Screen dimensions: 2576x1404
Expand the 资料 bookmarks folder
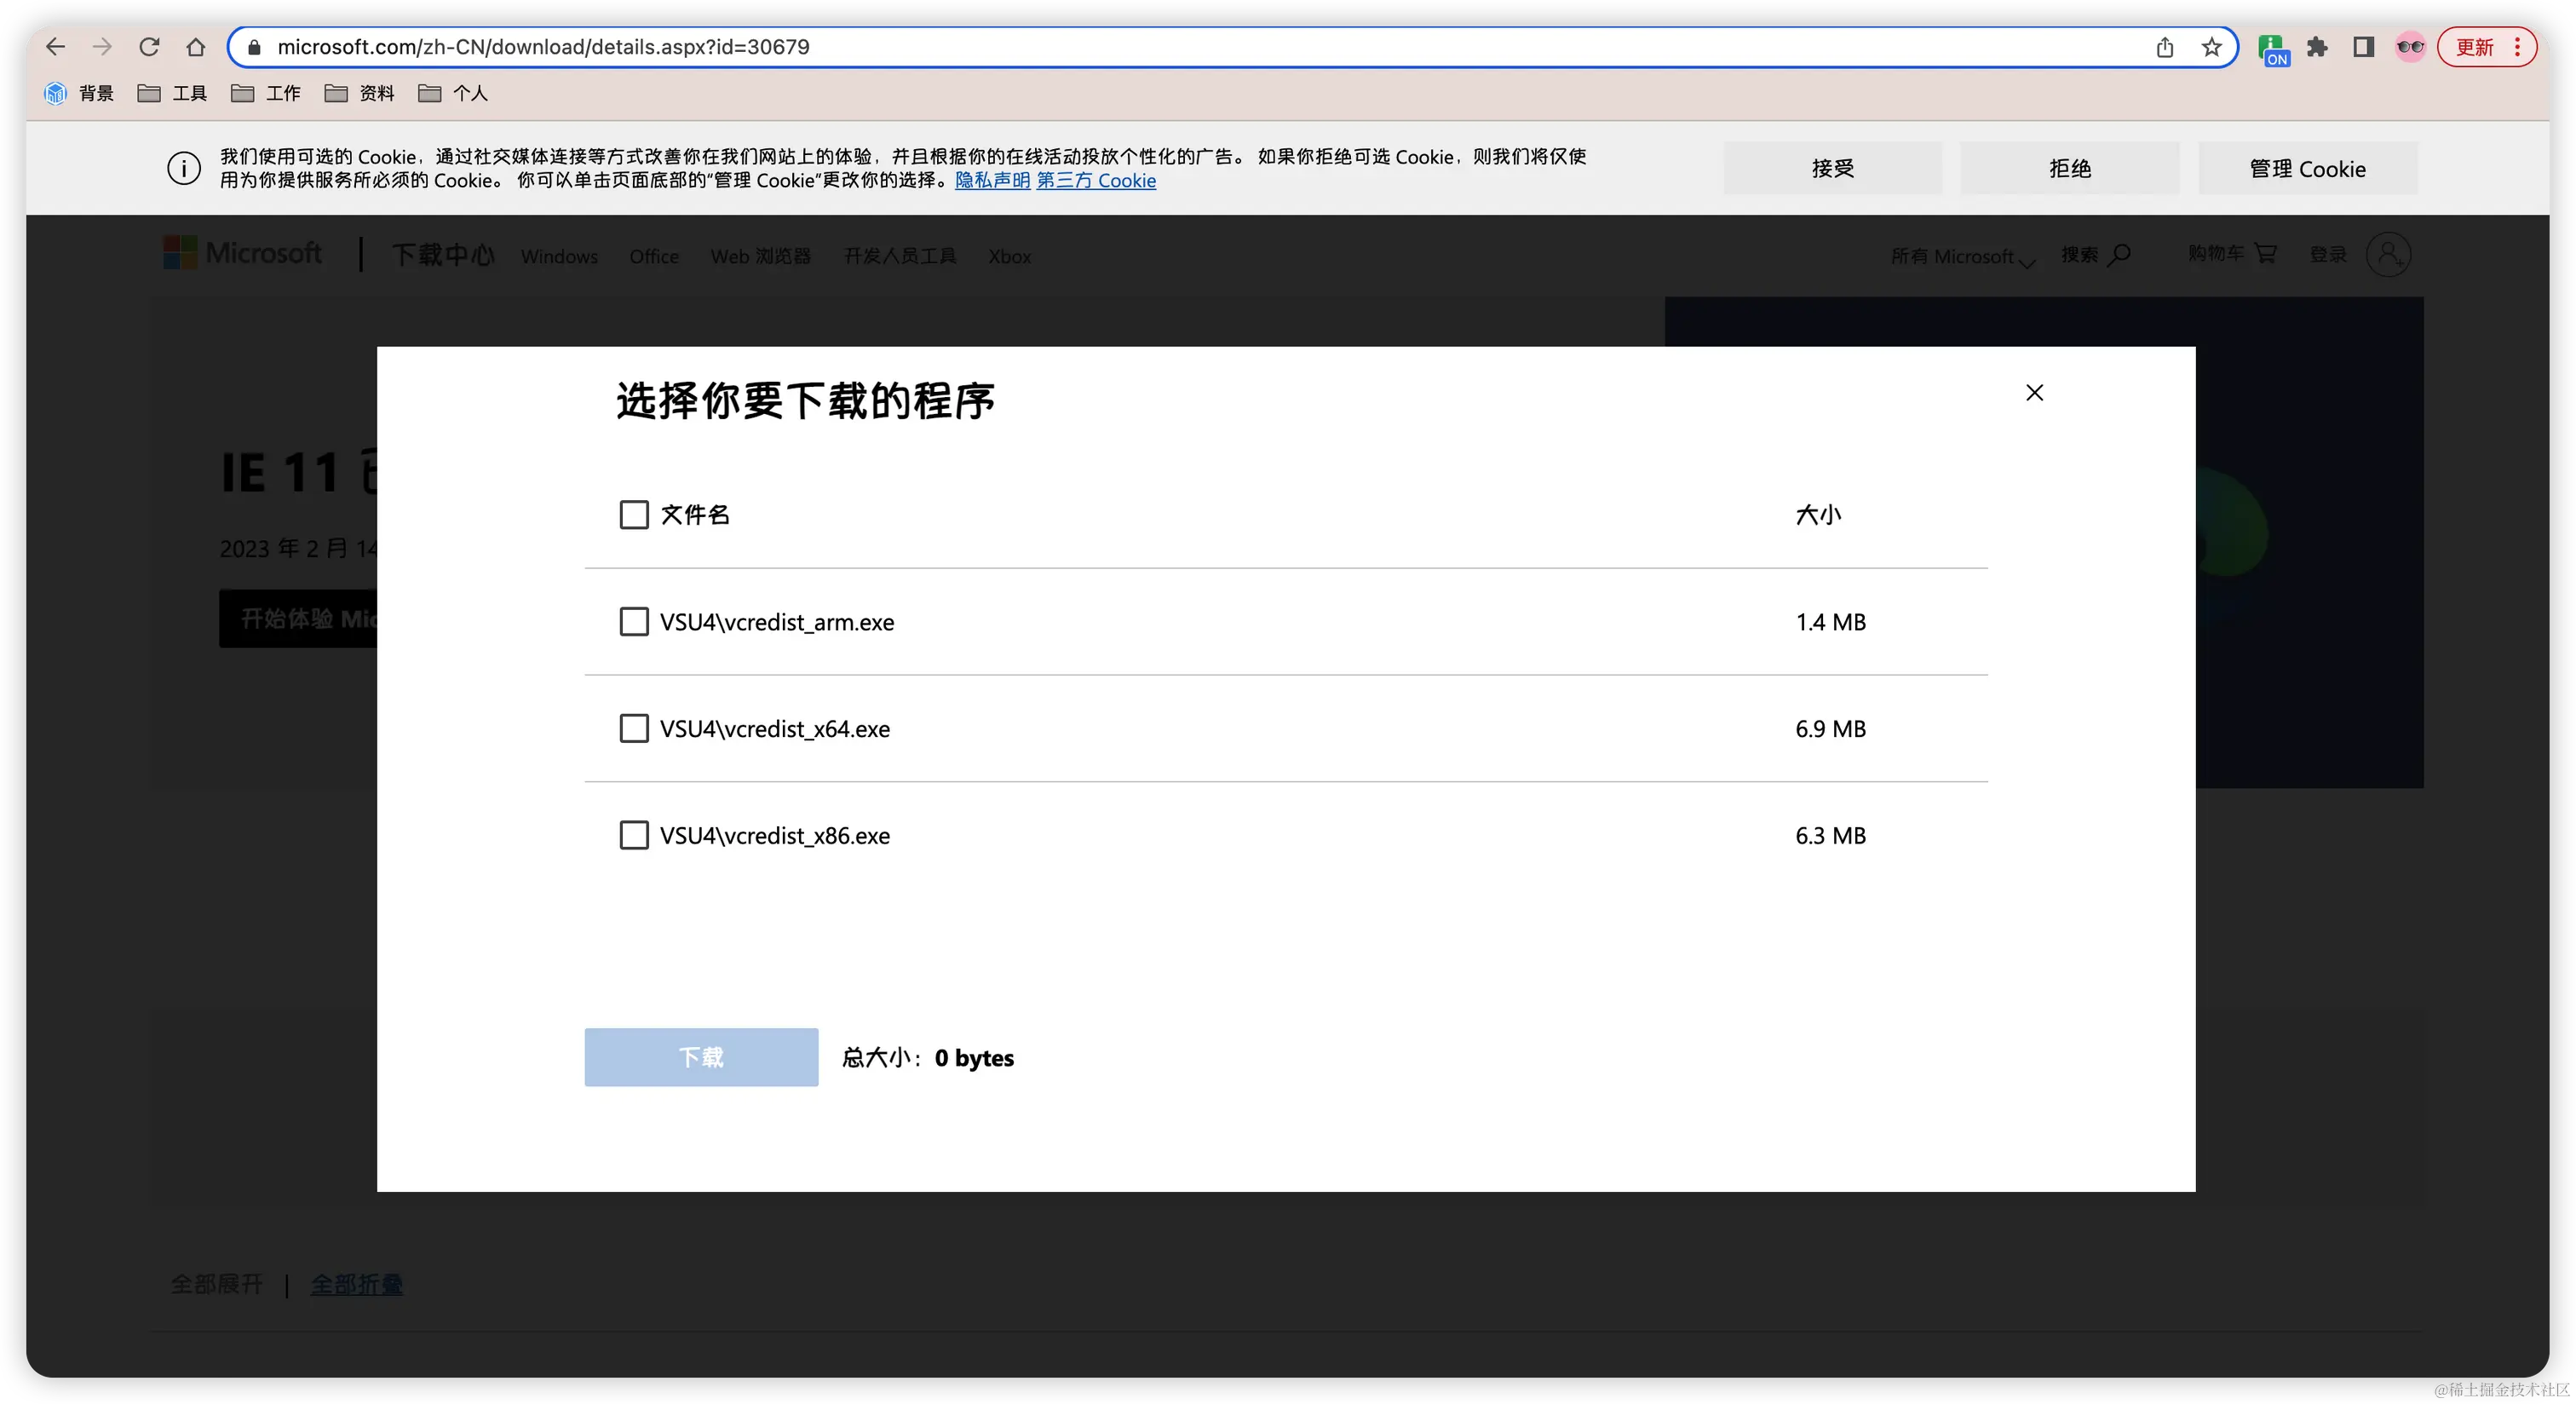point(360,93)
